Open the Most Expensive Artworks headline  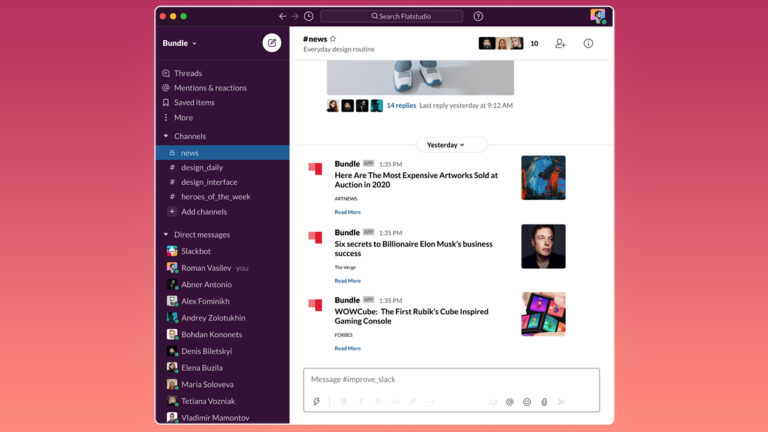416,180
